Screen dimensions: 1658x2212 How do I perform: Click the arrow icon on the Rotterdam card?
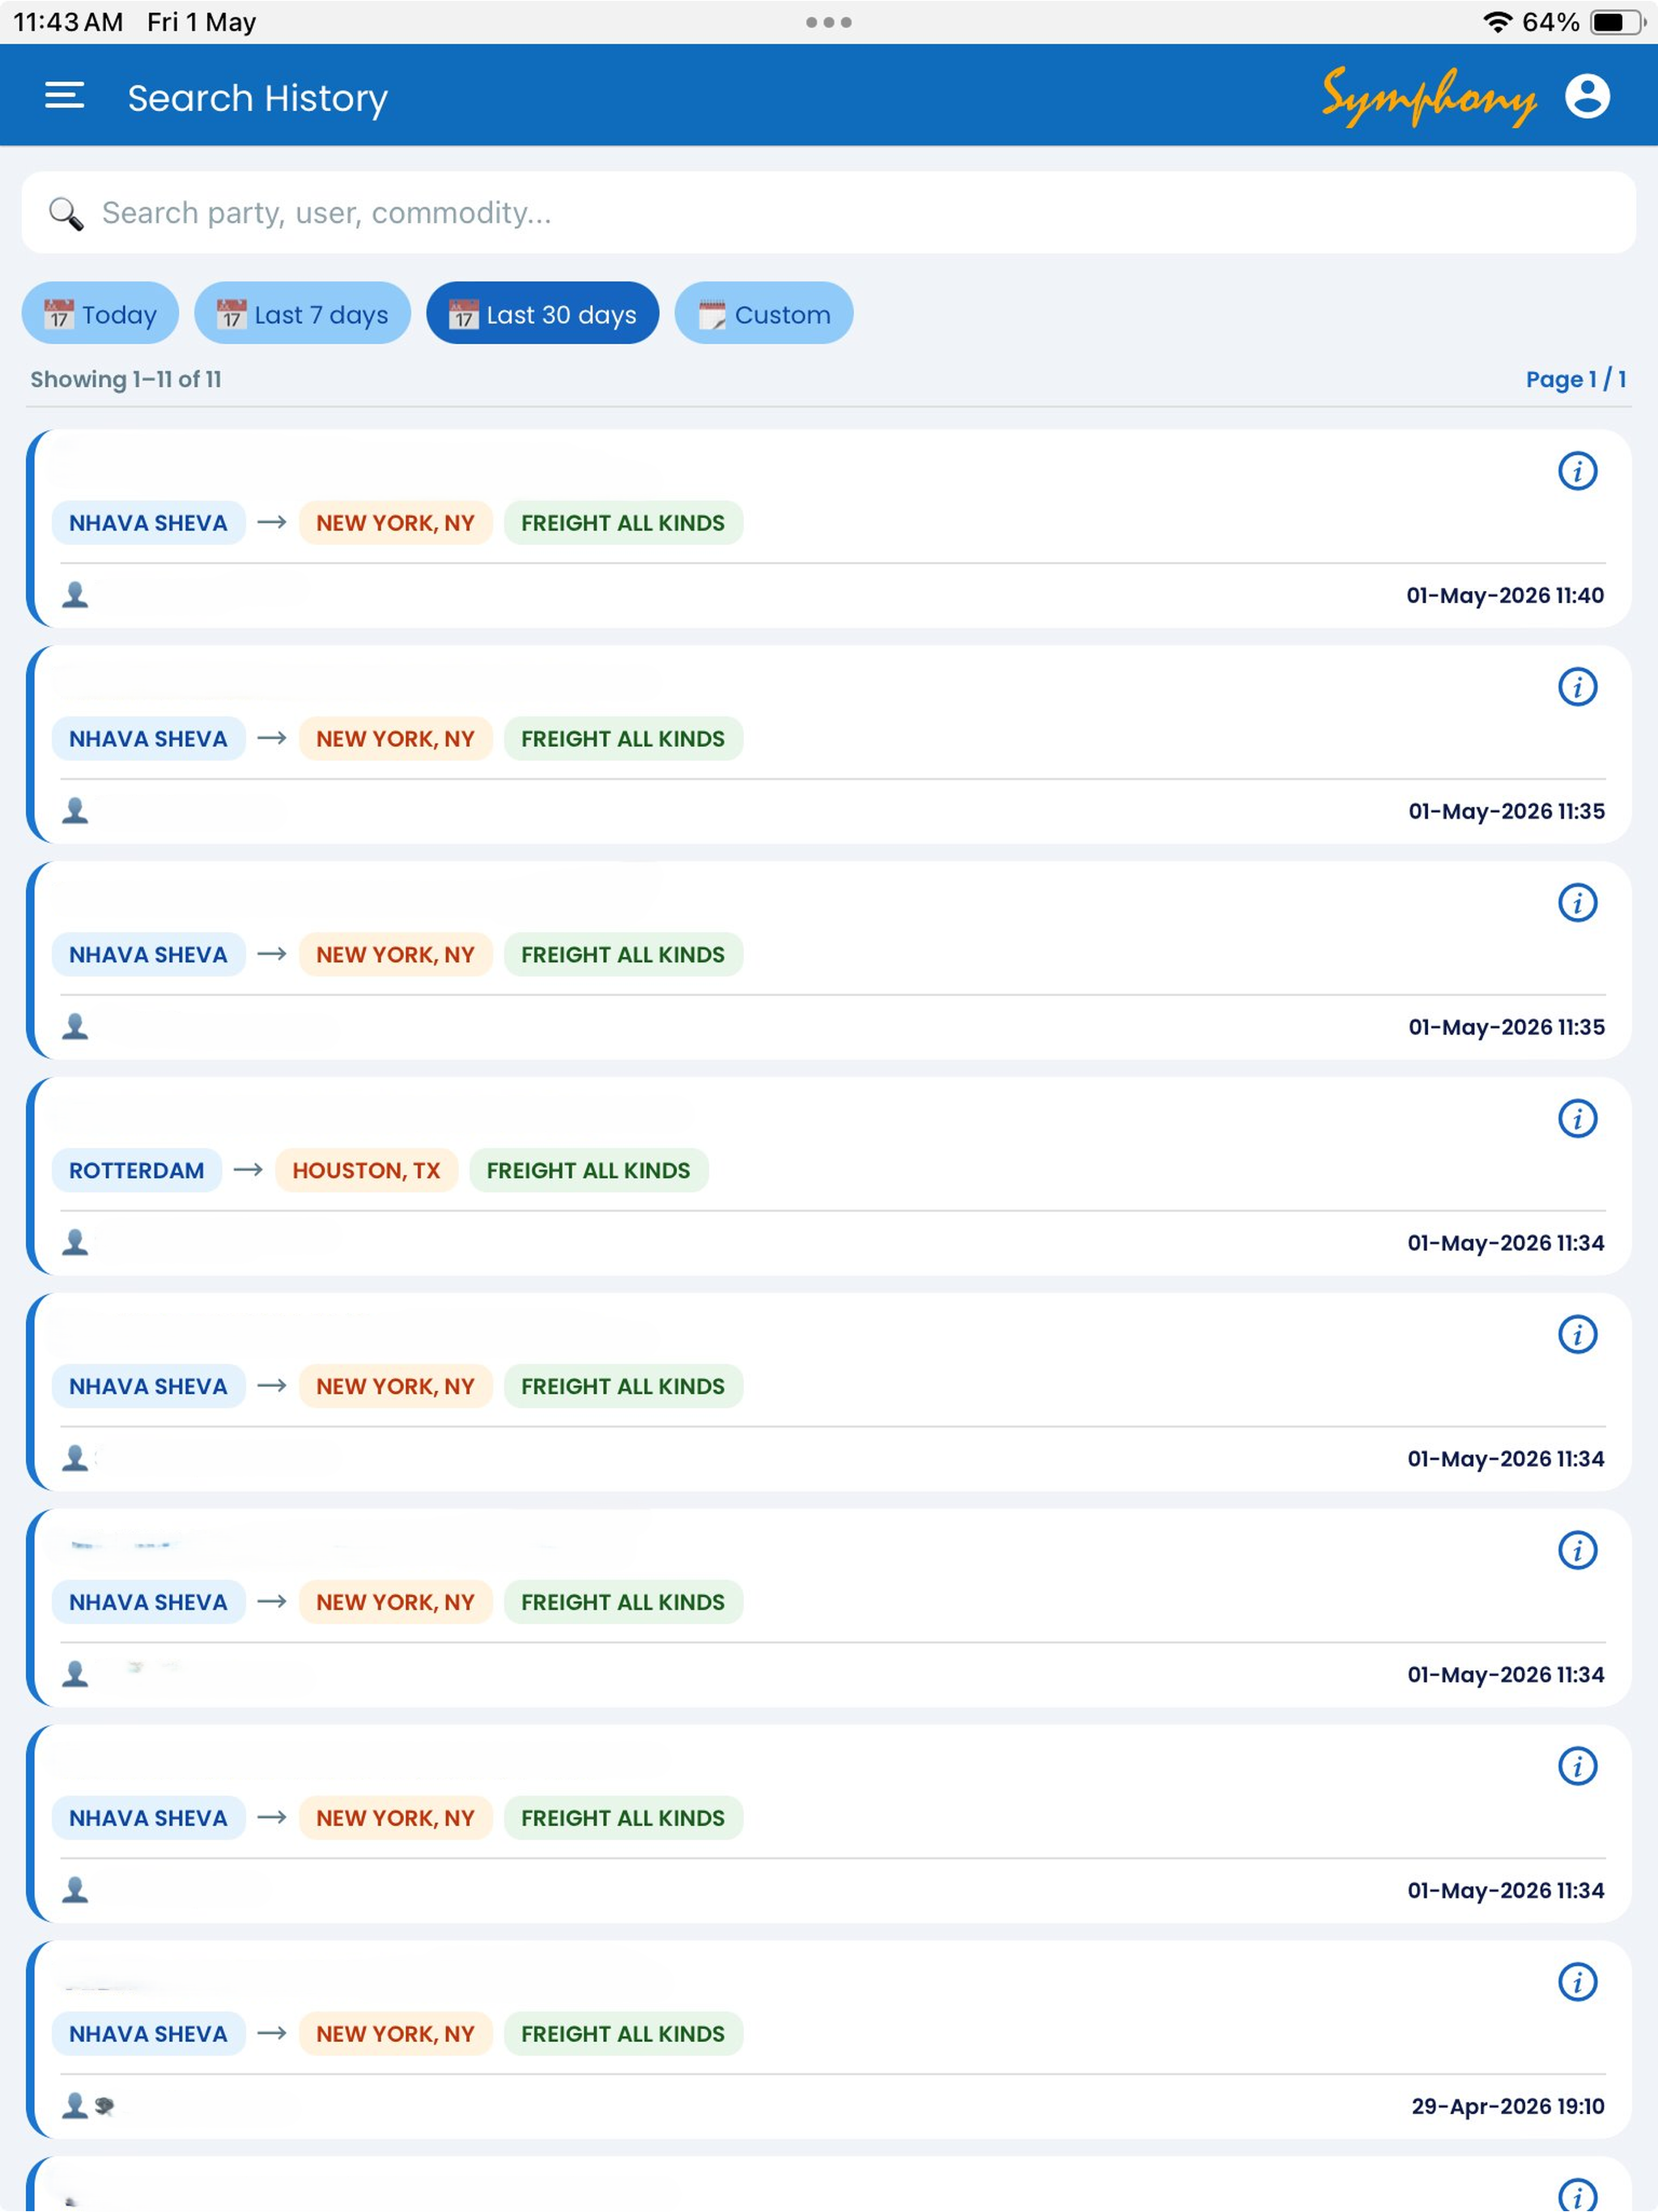point(248,1170)
